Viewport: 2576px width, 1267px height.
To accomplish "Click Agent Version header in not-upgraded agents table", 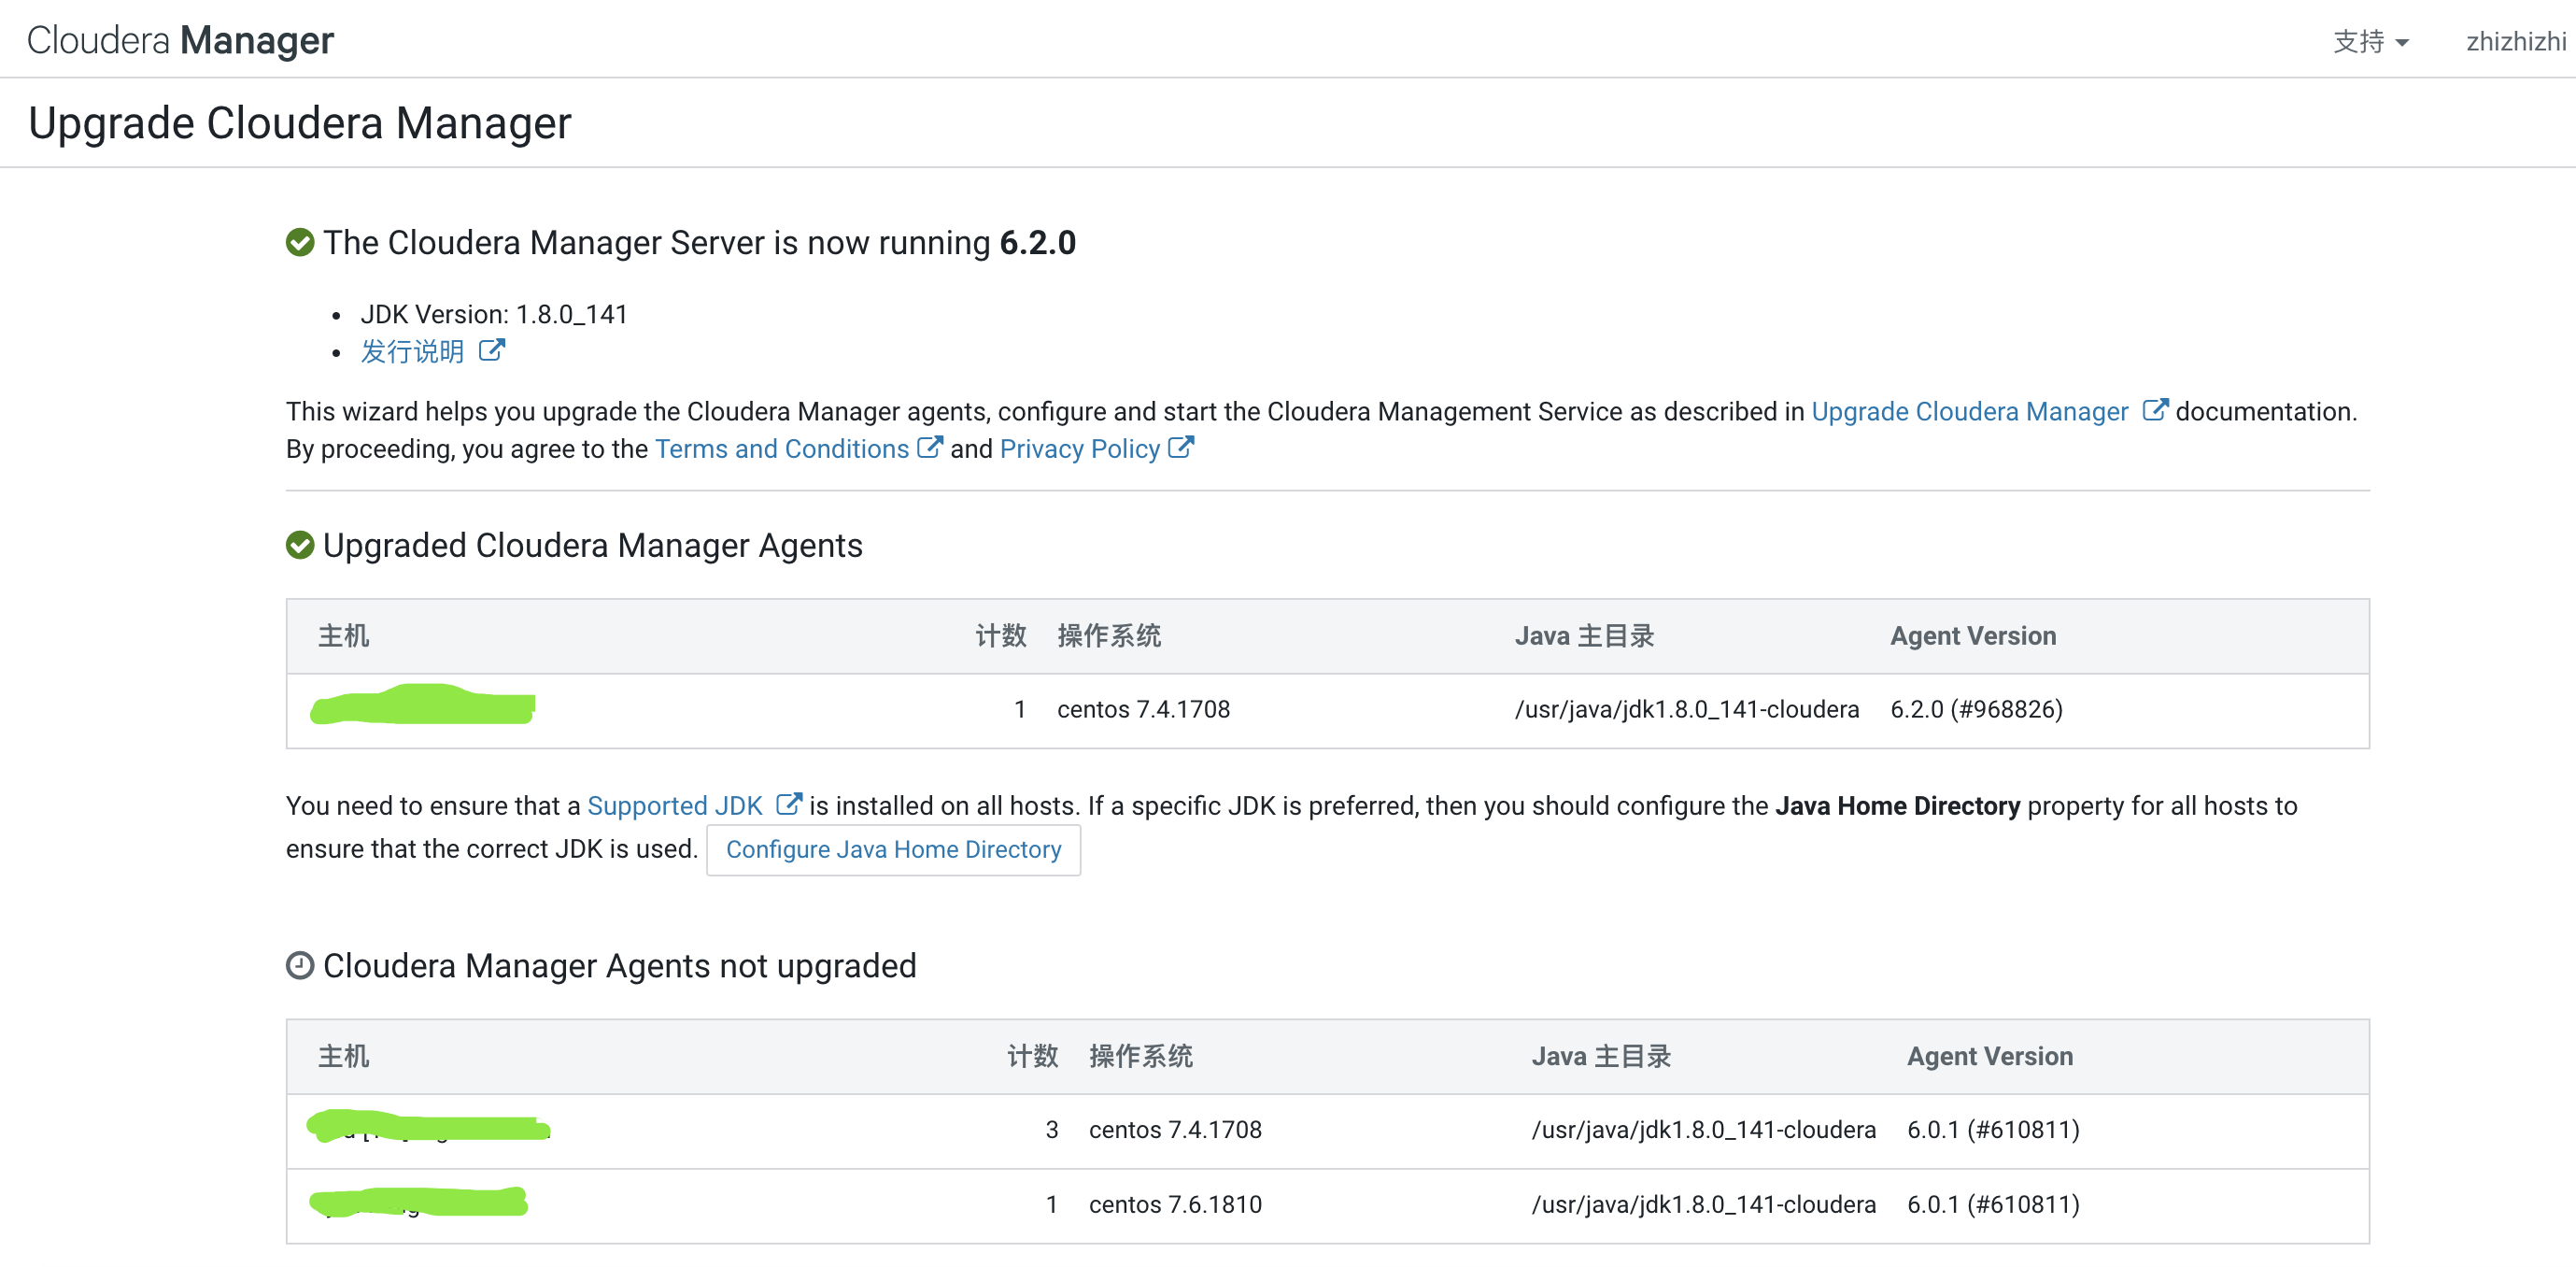I will tap(1990, 1057).
